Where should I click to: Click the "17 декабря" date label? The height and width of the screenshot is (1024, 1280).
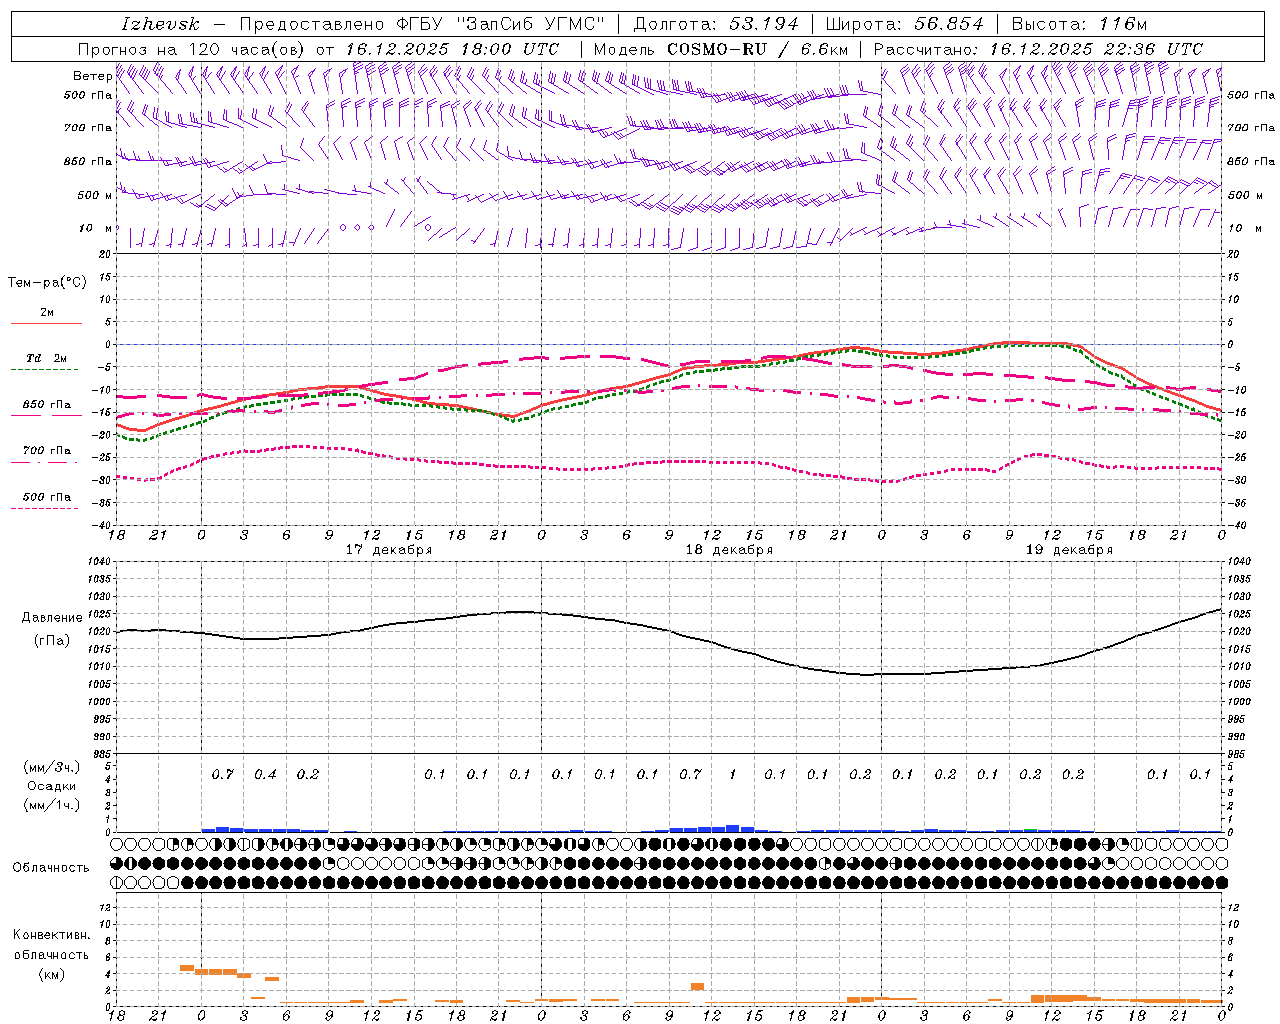[x=388, y=550]
